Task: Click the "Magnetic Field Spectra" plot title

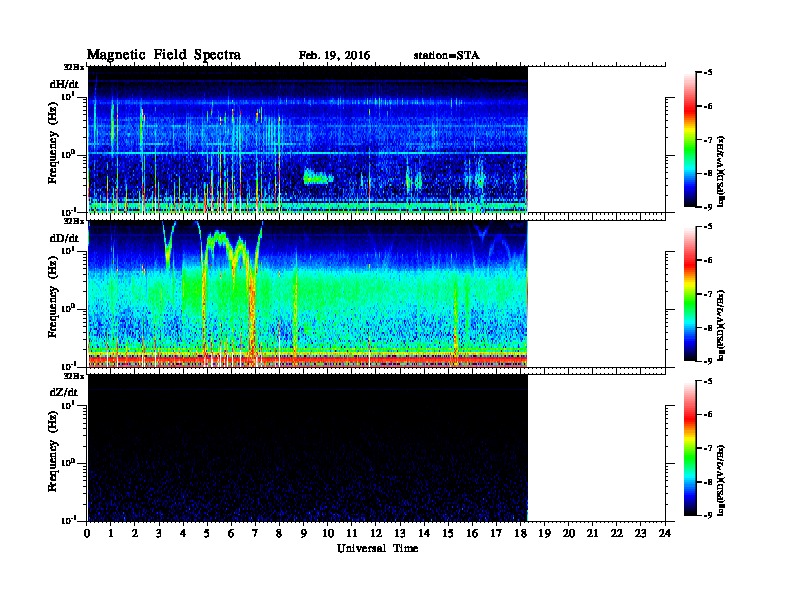Action: pos(164,55)
